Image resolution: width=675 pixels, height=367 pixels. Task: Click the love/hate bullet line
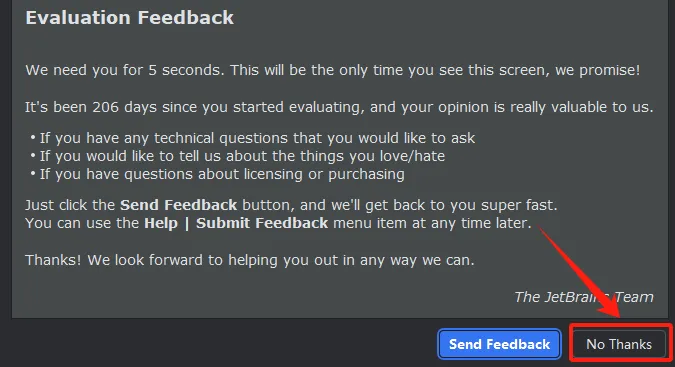[242, 156]
